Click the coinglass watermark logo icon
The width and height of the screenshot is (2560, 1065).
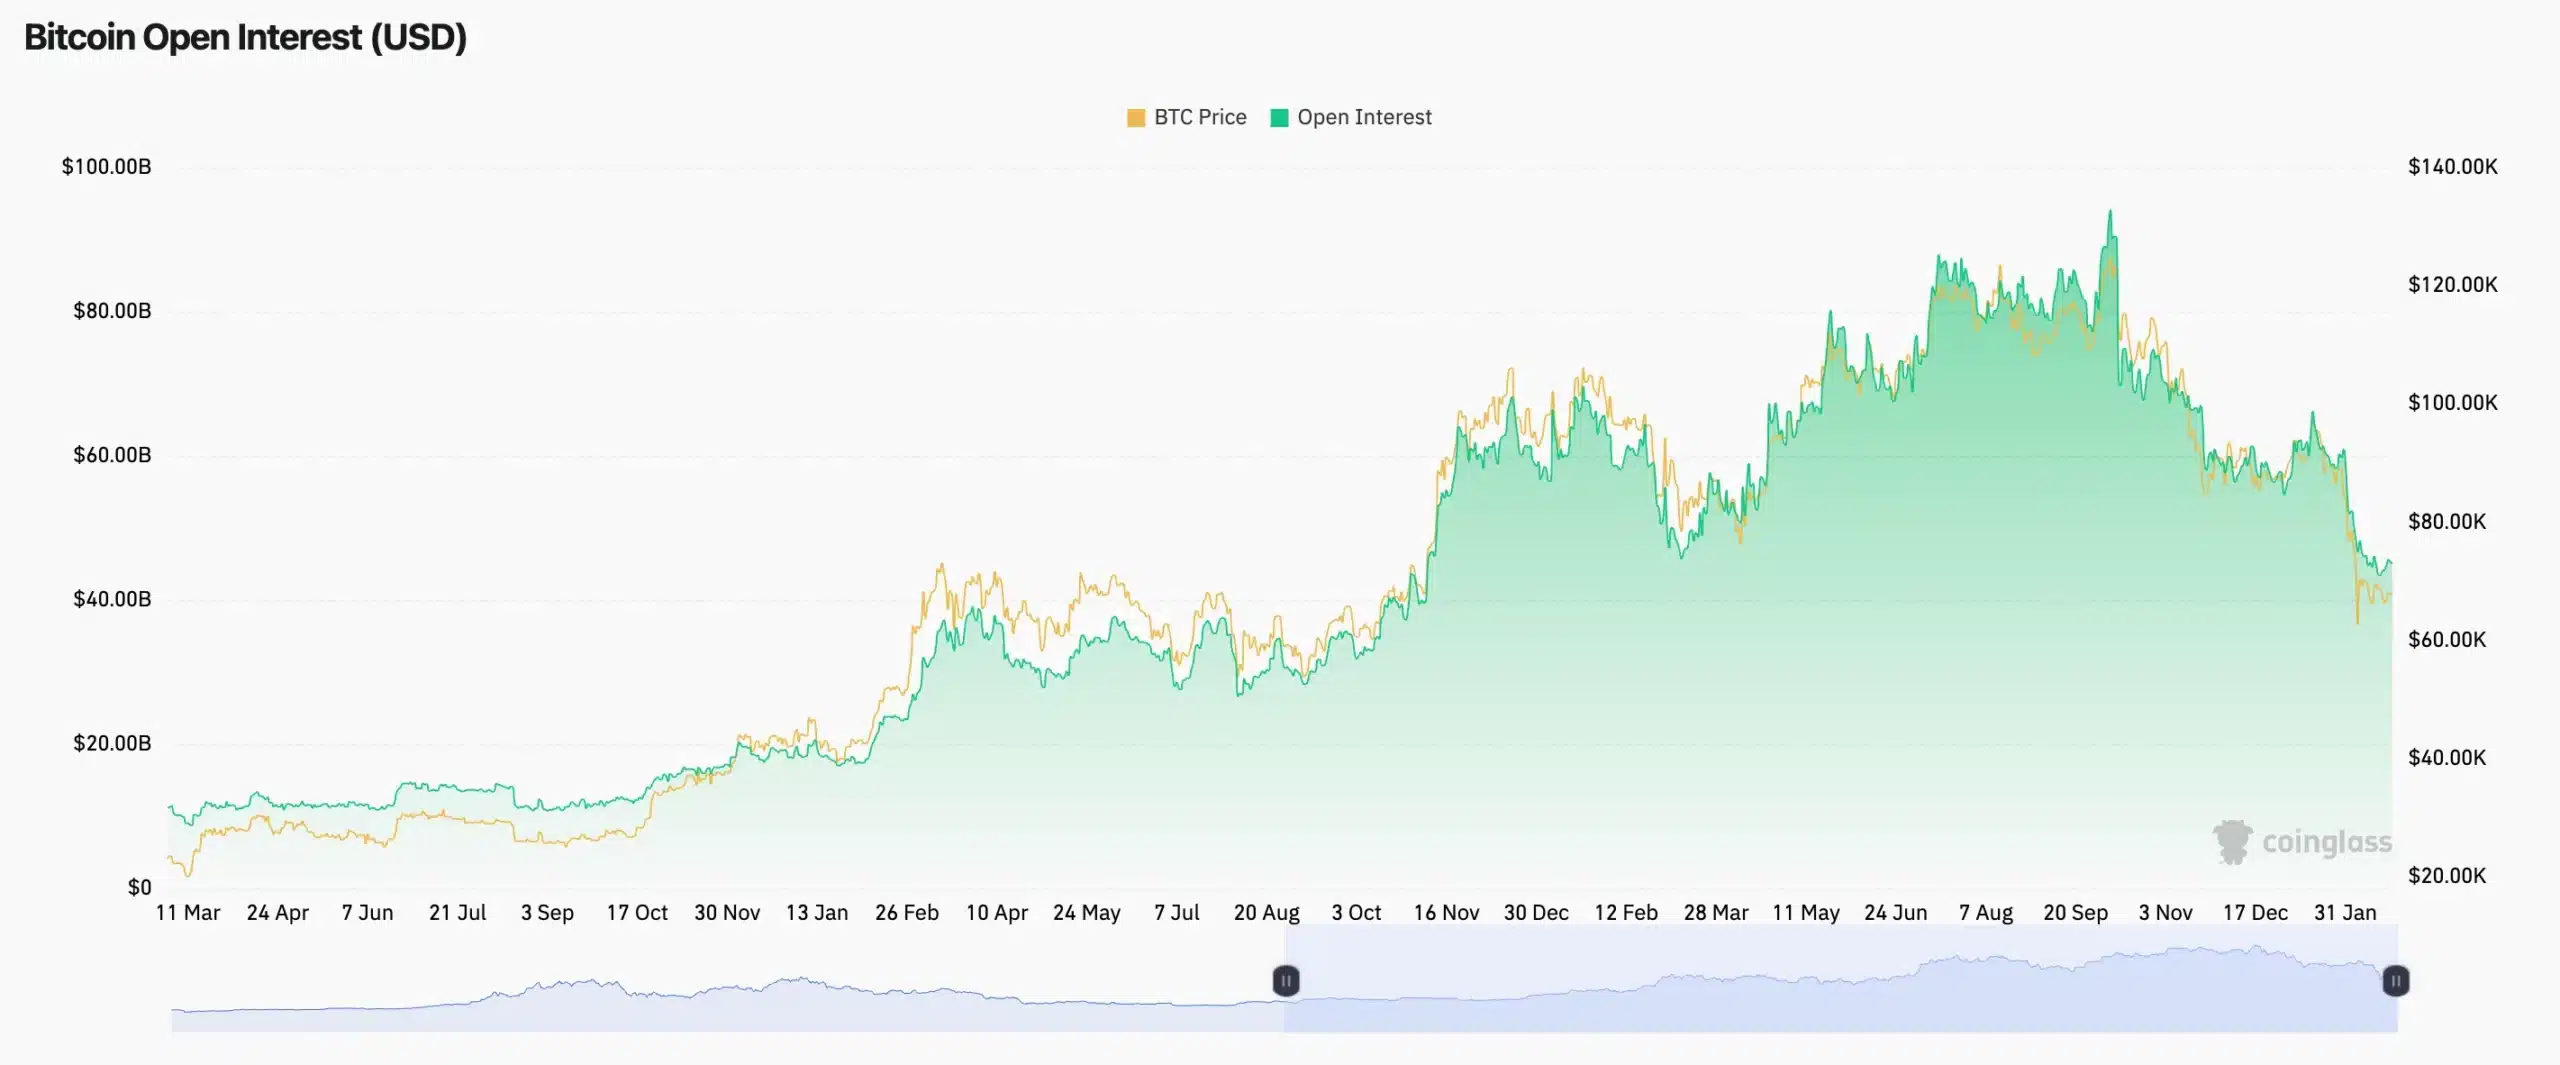pyautogui.click(x=2232, y=842)
